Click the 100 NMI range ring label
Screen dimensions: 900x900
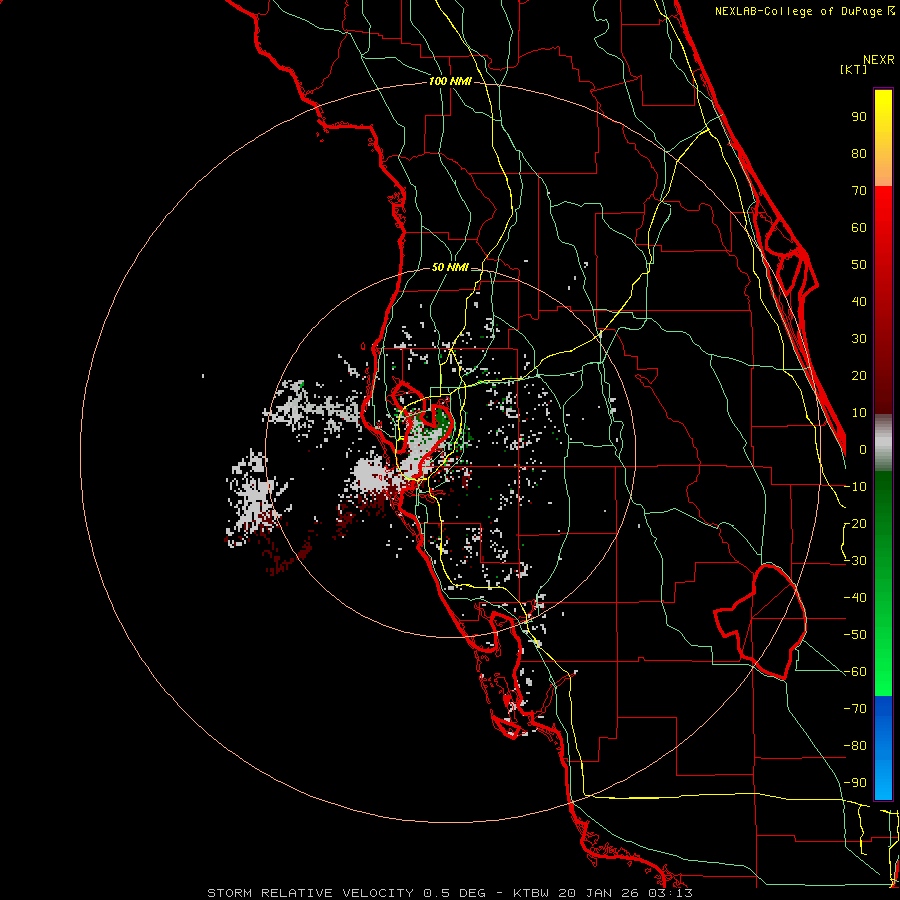point(450,82)
